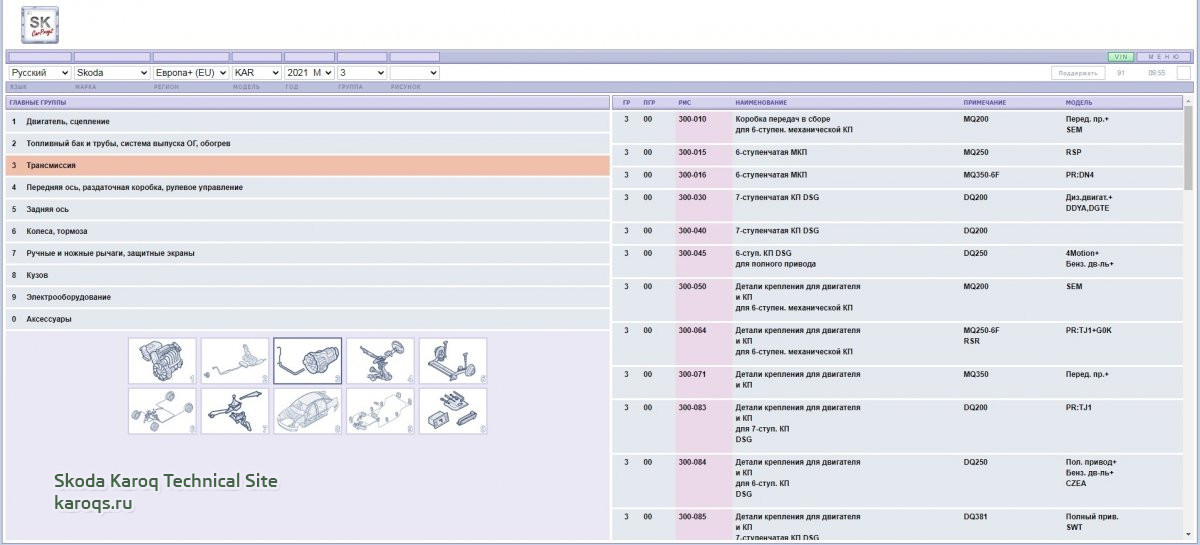Open group 0 Аксессуары
1200x545 pixels.
[308, 319]
